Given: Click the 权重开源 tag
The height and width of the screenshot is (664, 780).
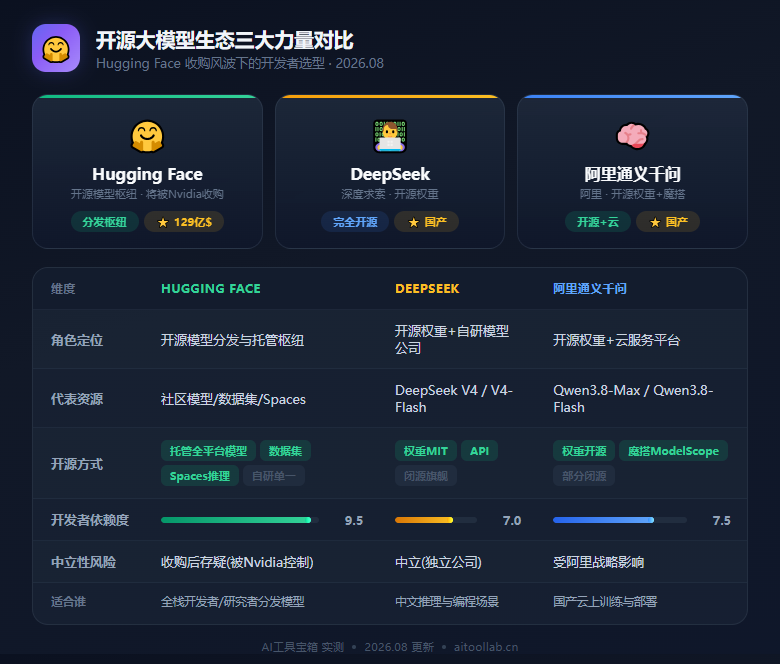Looking at the screenshot, I should (584, 451).
